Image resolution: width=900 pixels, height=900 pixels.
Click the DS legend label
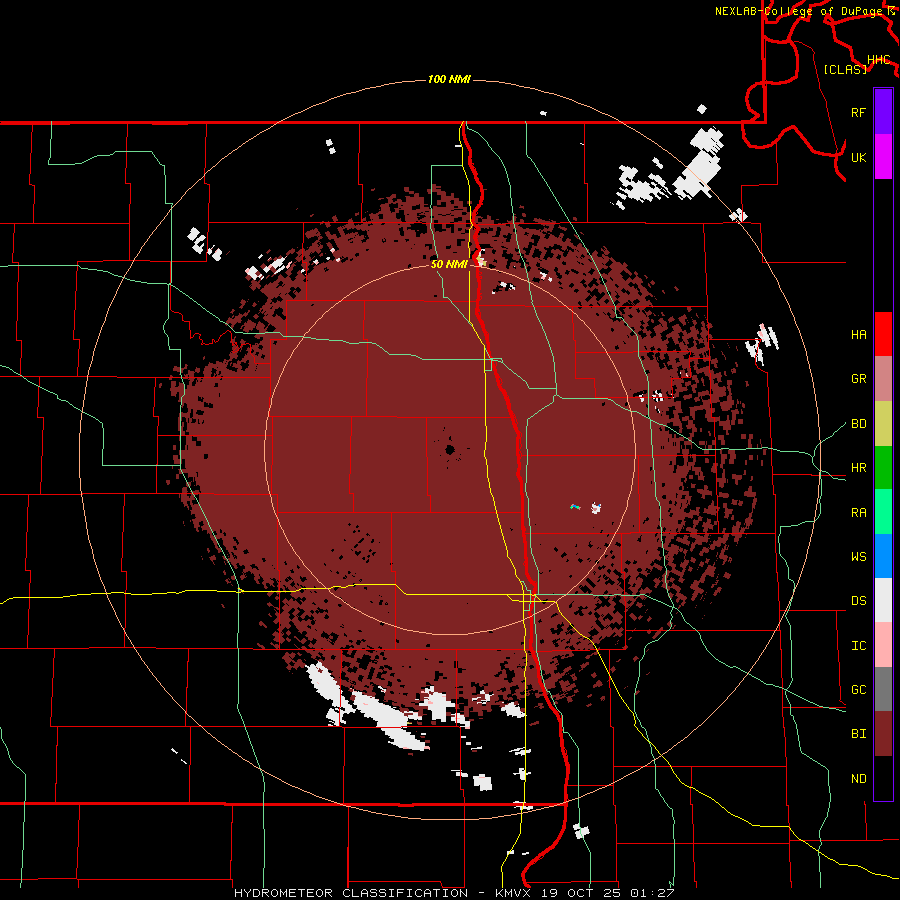coord(858,601)
